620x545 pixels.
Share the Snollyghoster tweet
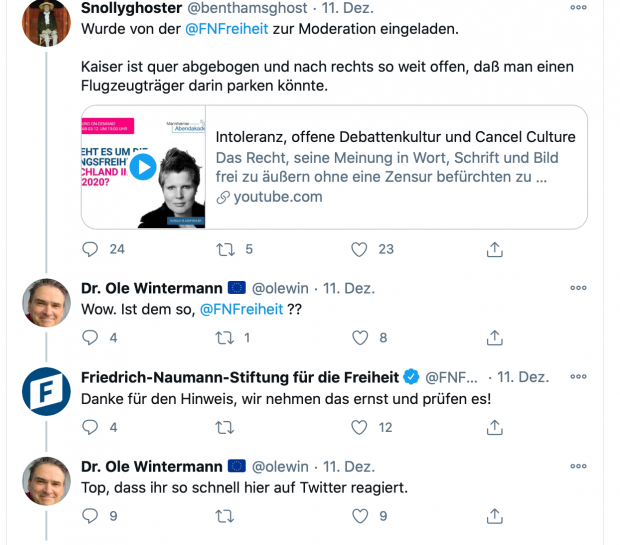493,249
